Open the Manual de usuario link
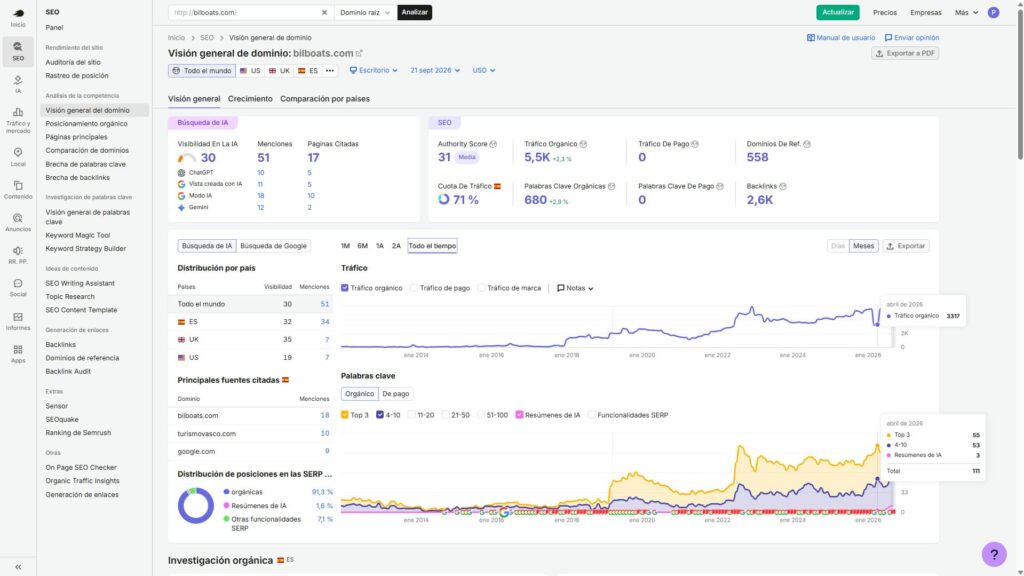Image resolution: width=1024 pixels, height=576 pixels. (x=840, y=38)
